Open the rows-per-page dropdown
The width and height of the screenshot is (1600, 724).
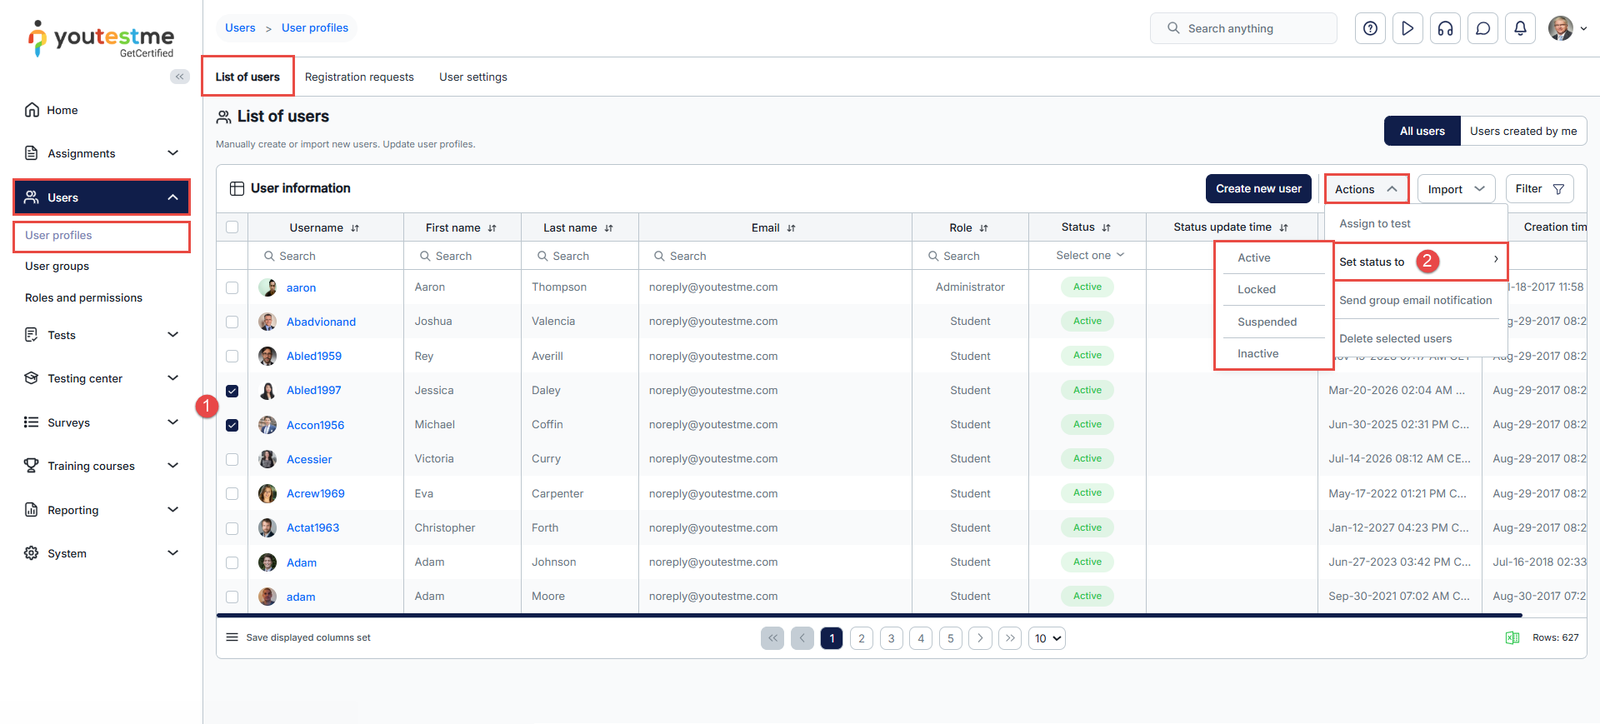click(1047, 638)
